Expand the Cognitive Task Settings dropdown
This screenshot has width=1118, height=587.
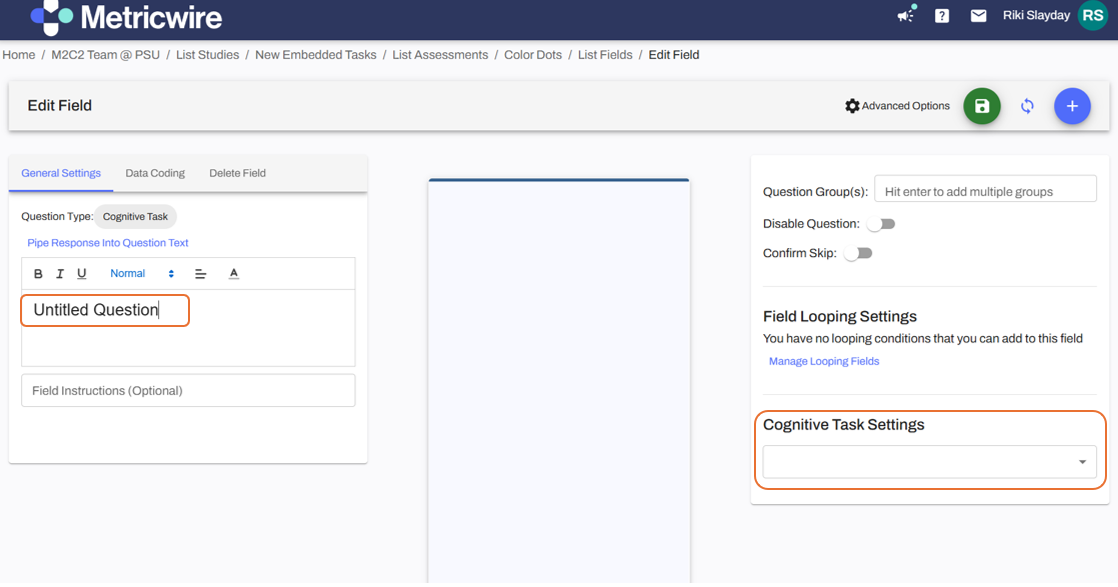(929, 462)
